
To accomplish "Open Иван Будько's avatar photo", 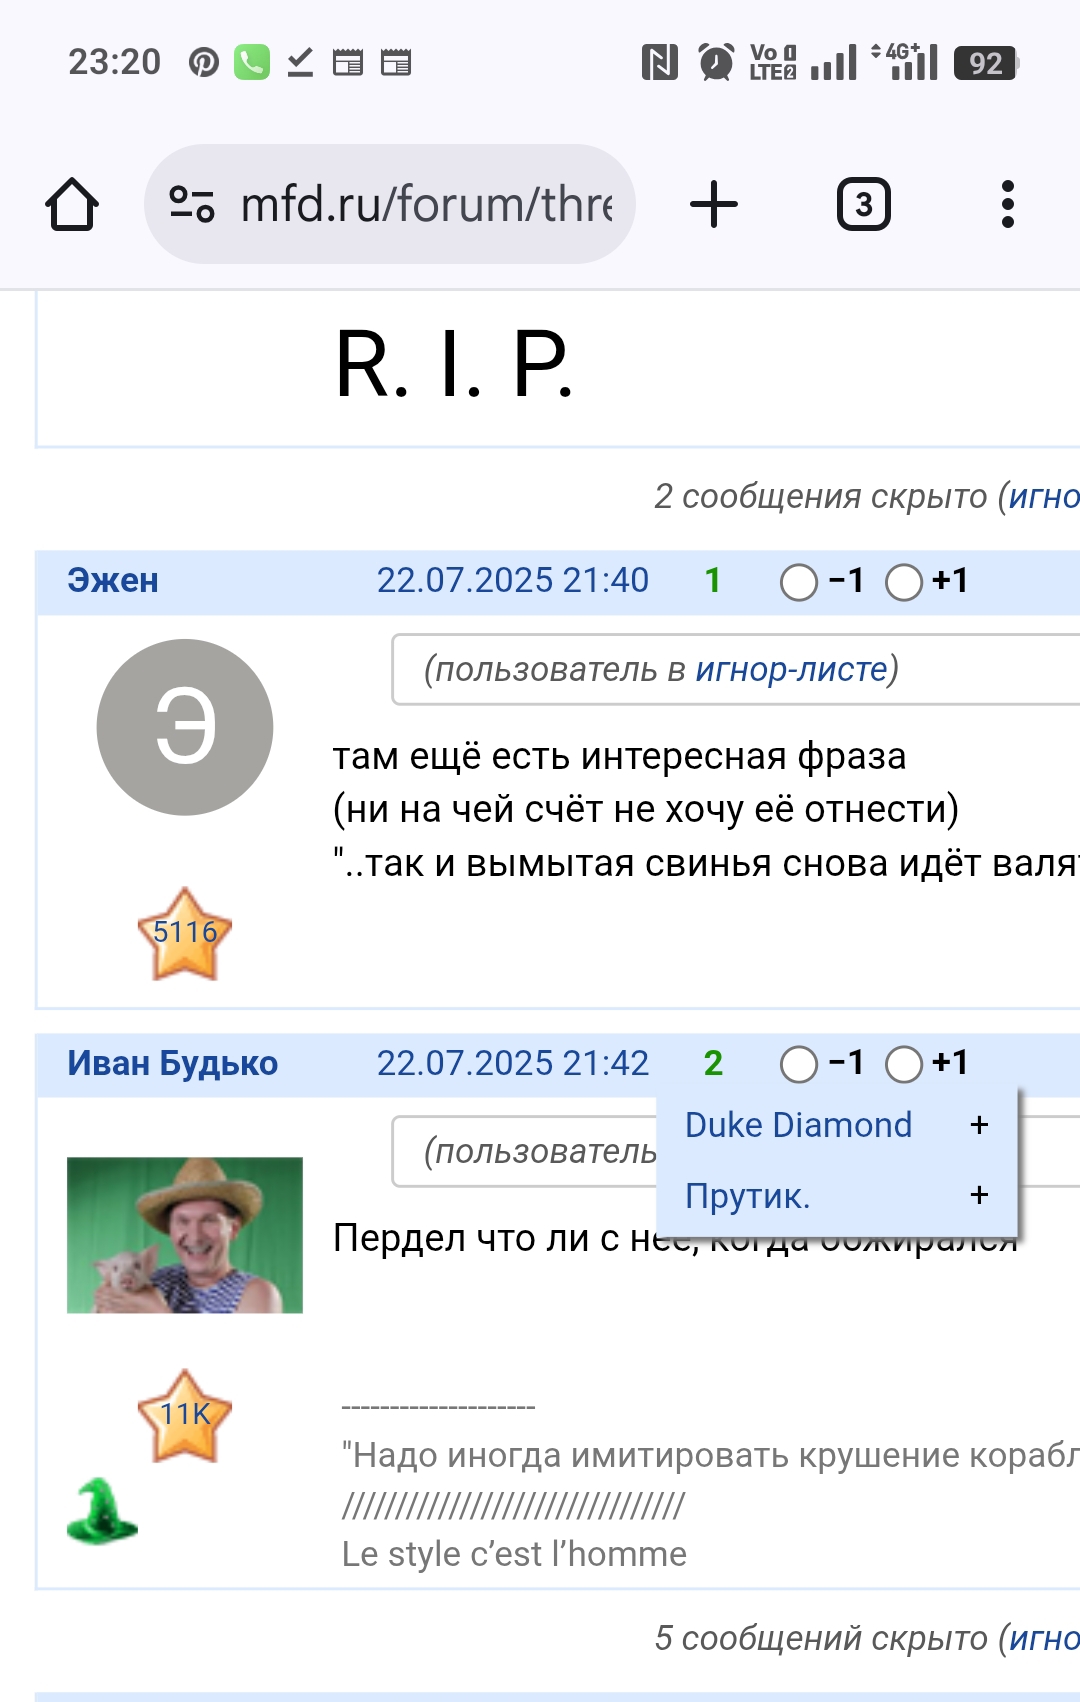I will tap(185, 1235).
